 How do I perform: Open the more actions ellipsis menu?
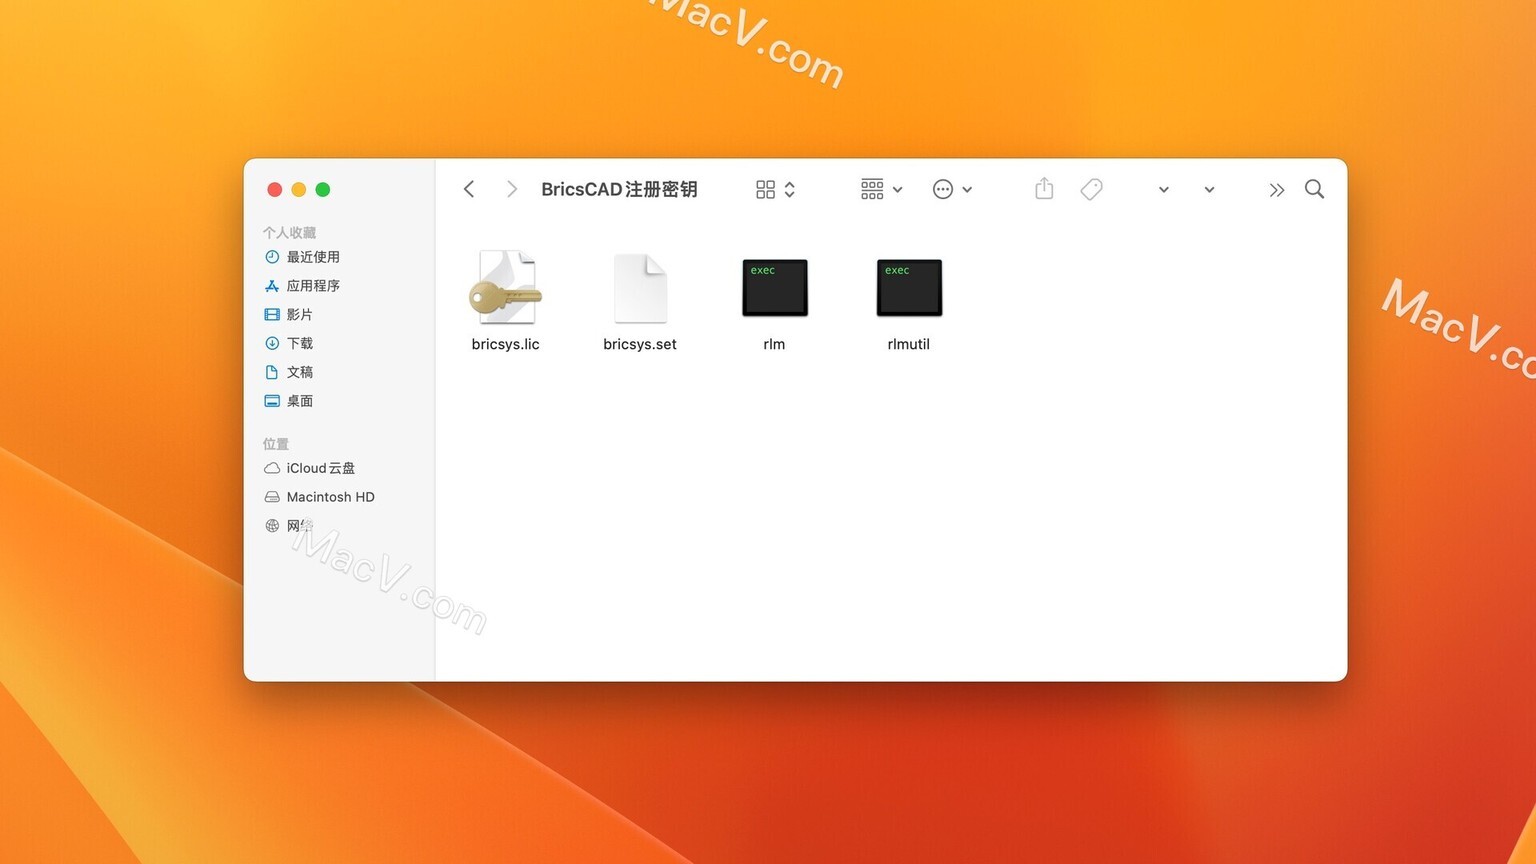pos(952,189)
